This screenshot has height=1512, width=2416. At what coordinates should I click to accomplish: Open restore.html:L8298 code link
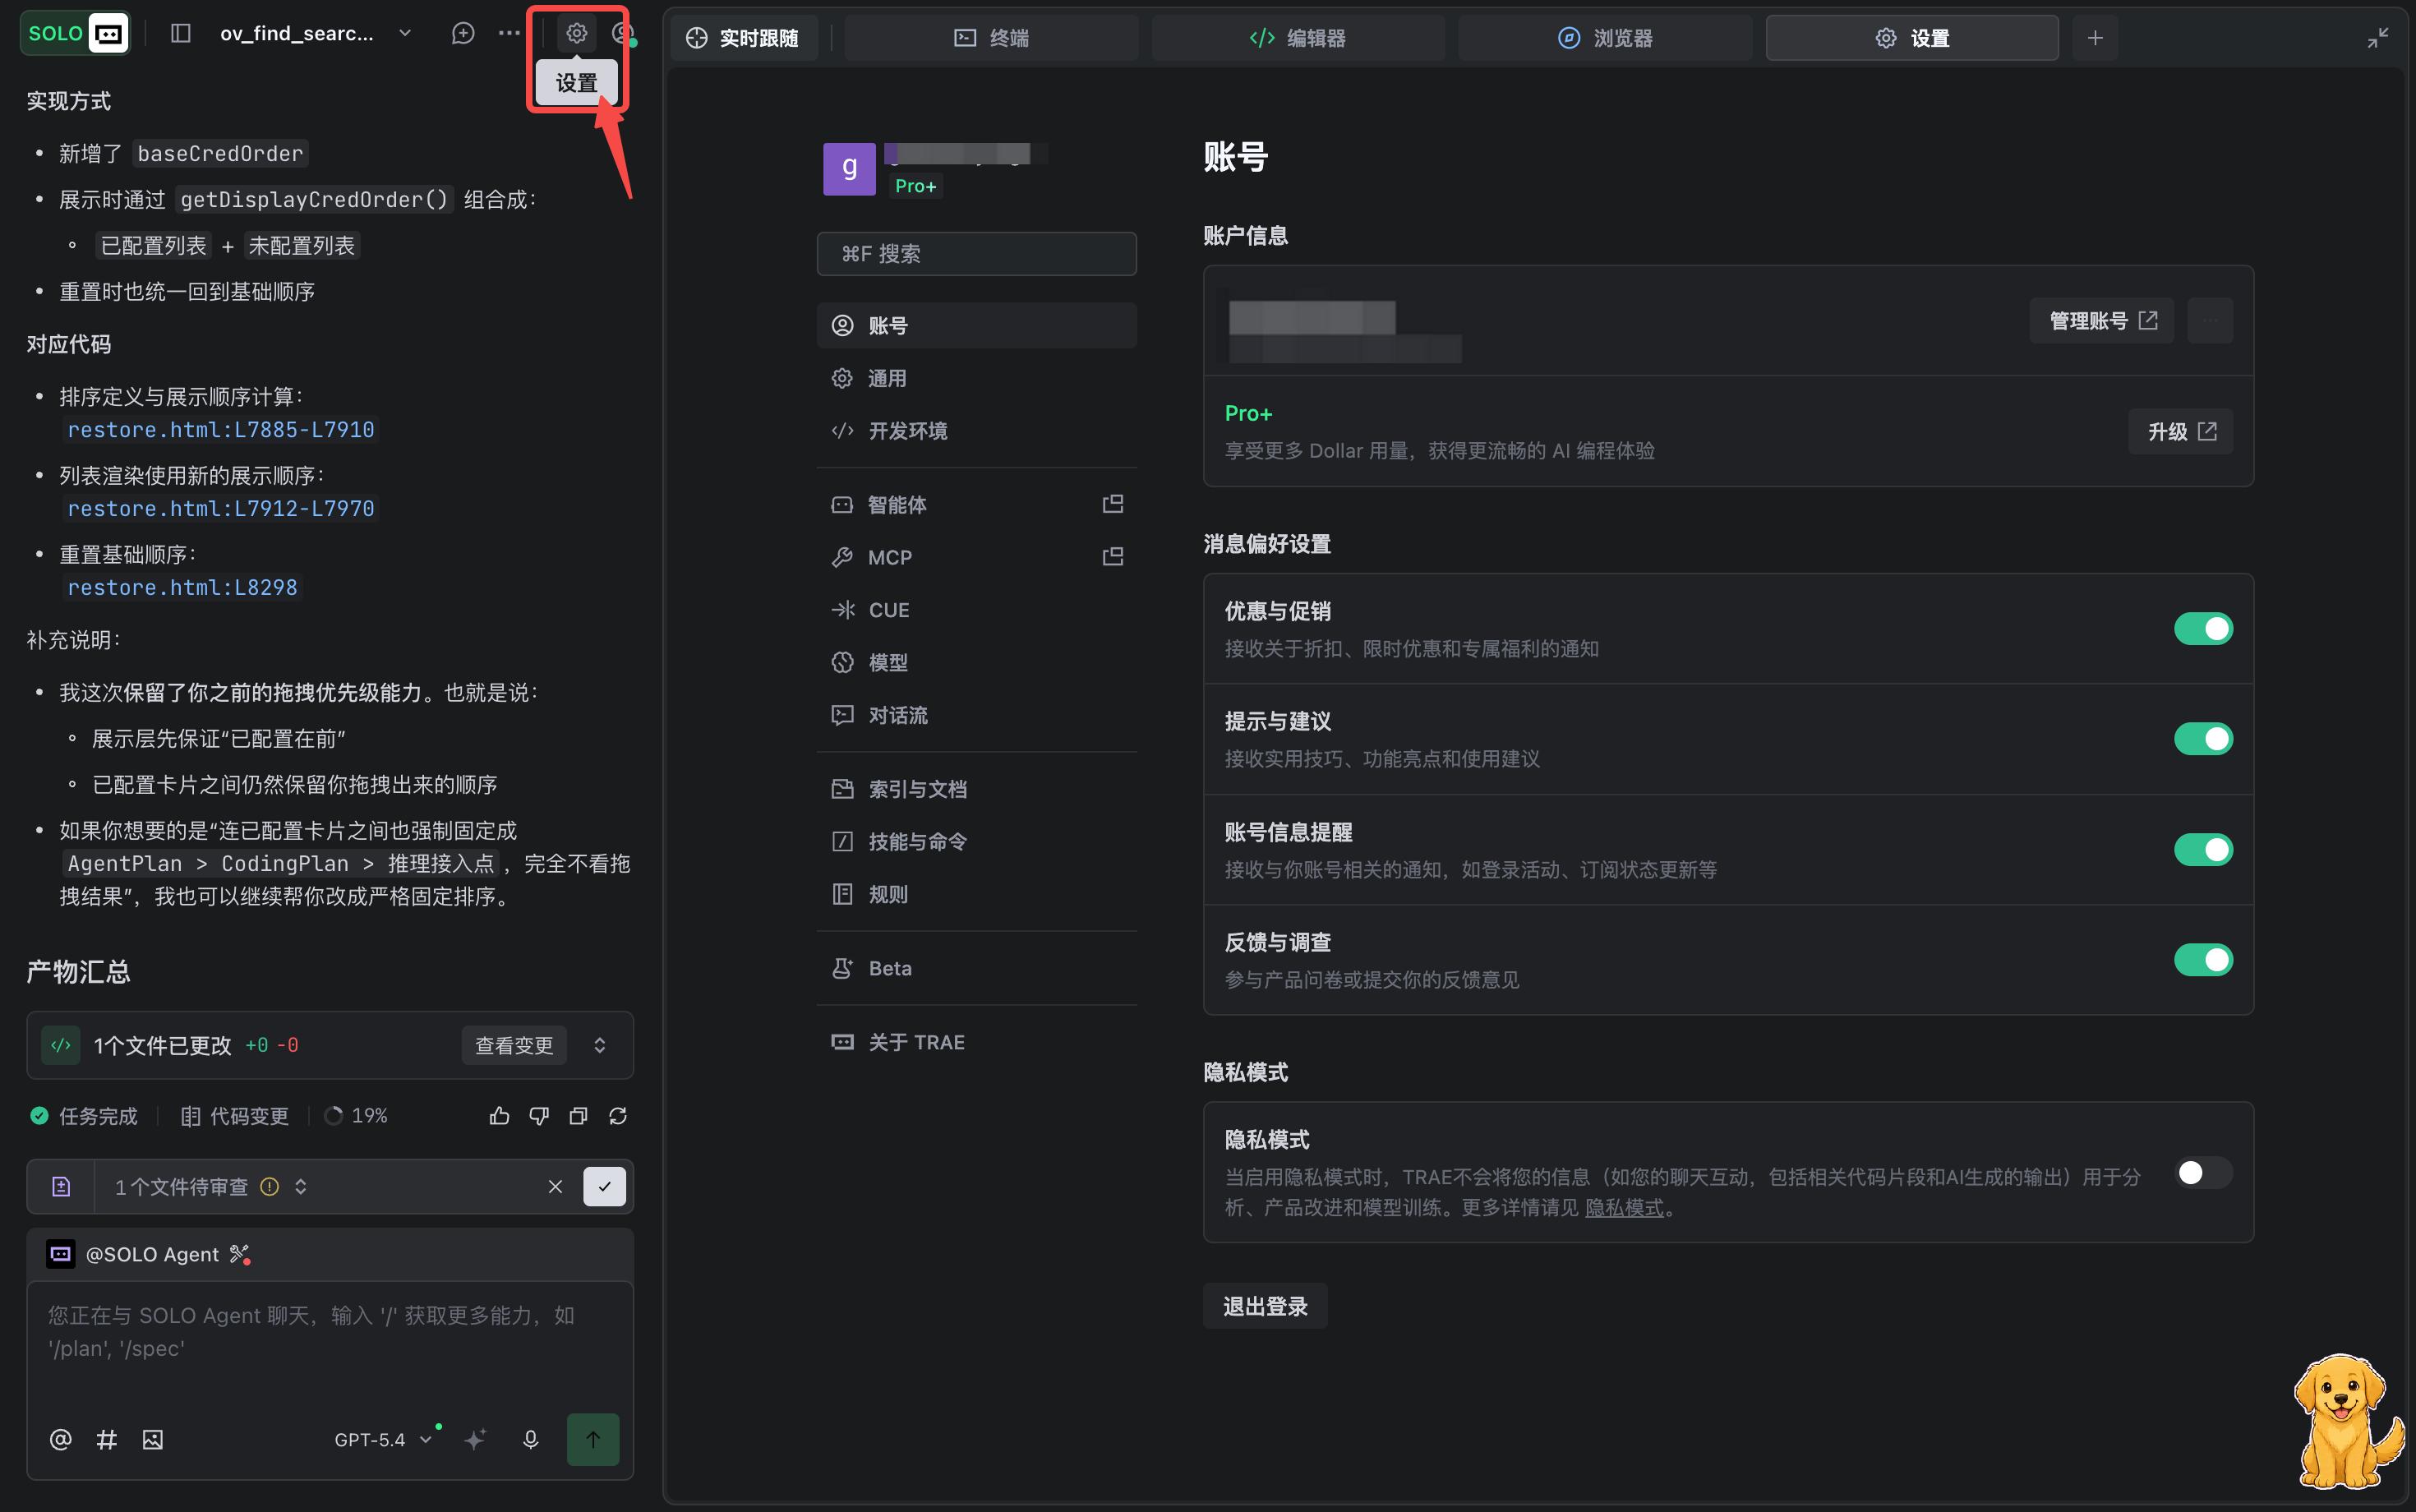pyautogui.click(x=182, y=588)
